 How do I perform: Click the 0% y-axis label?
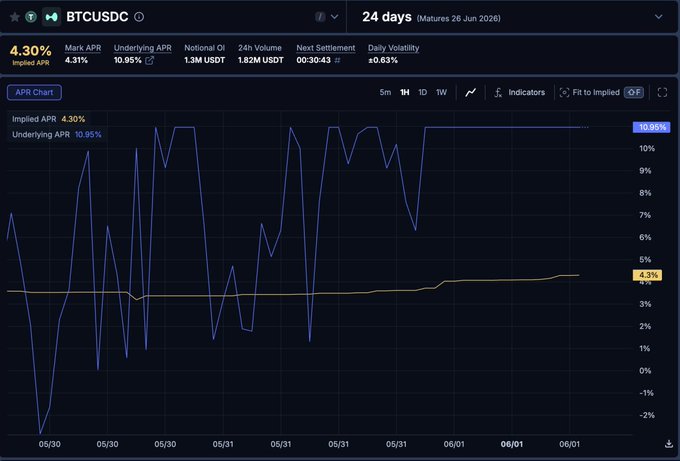(x=645, y=371)
